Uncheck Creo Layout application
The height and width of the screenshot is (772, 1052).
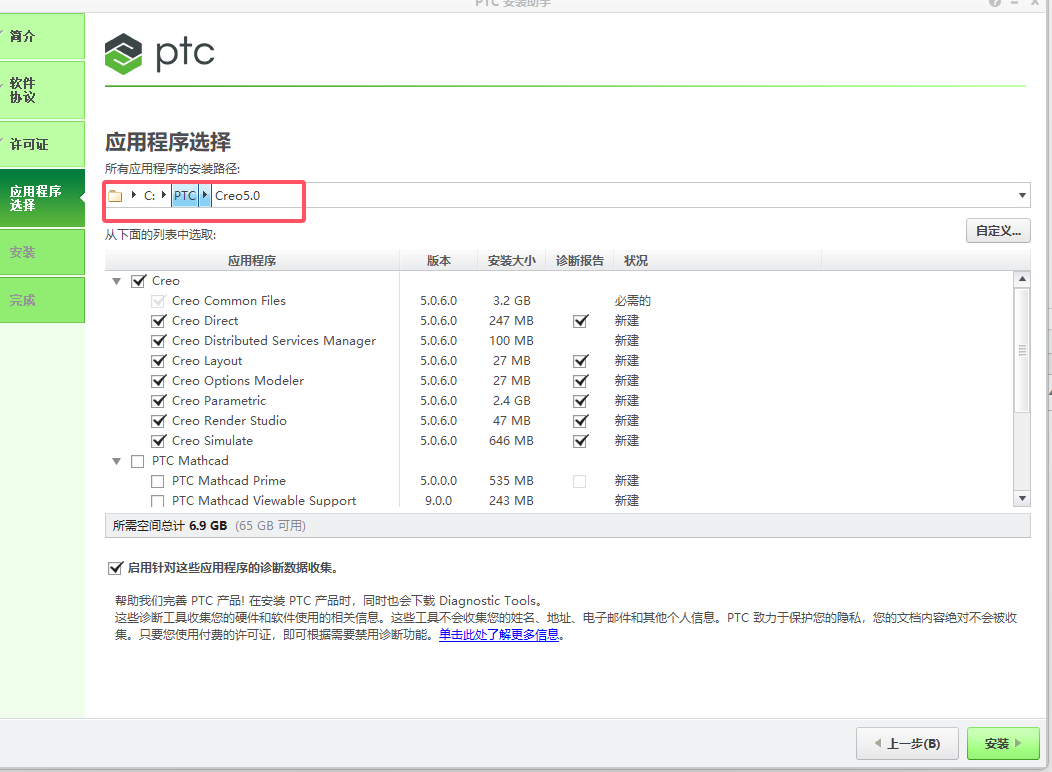coord(158,362)
